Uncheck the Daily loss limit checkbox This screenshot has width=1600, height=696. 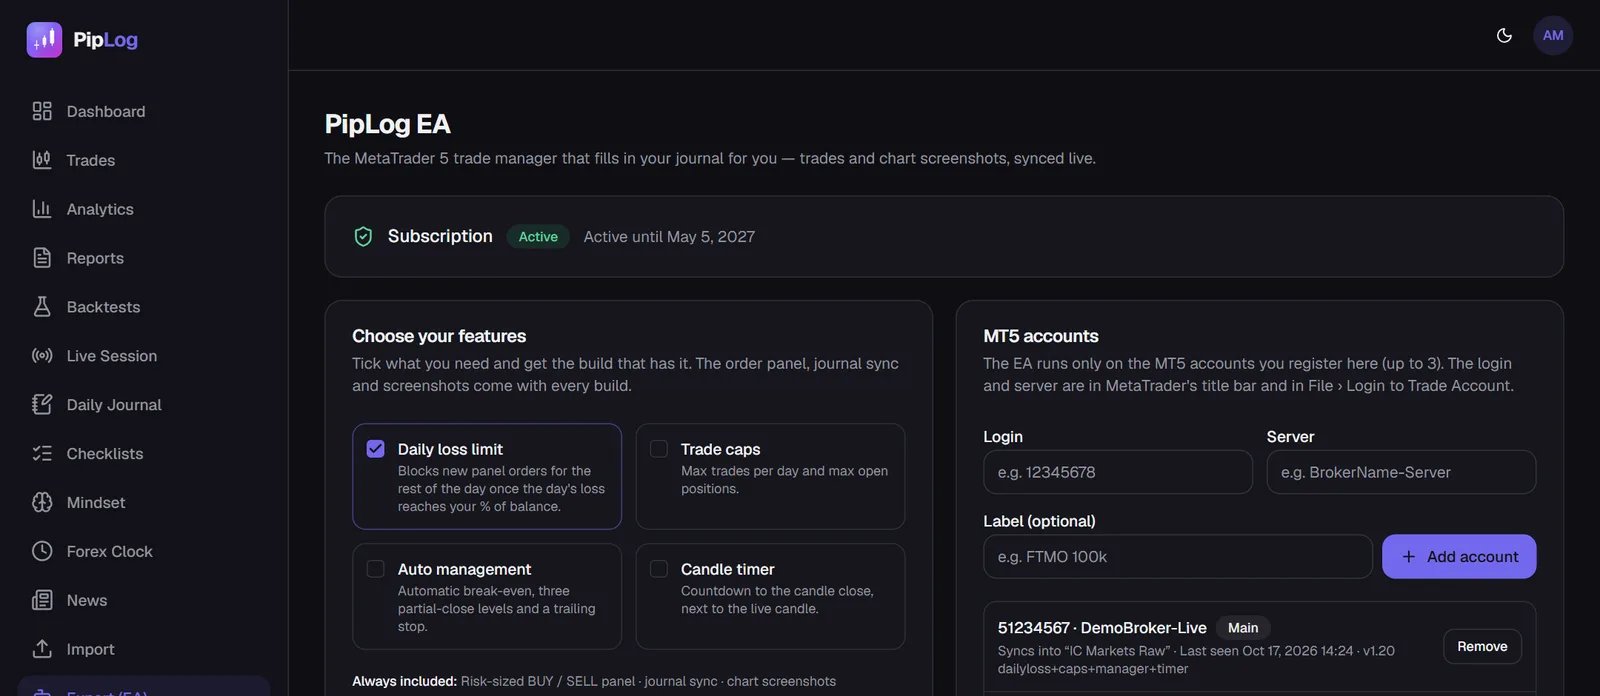pos(376,449)
